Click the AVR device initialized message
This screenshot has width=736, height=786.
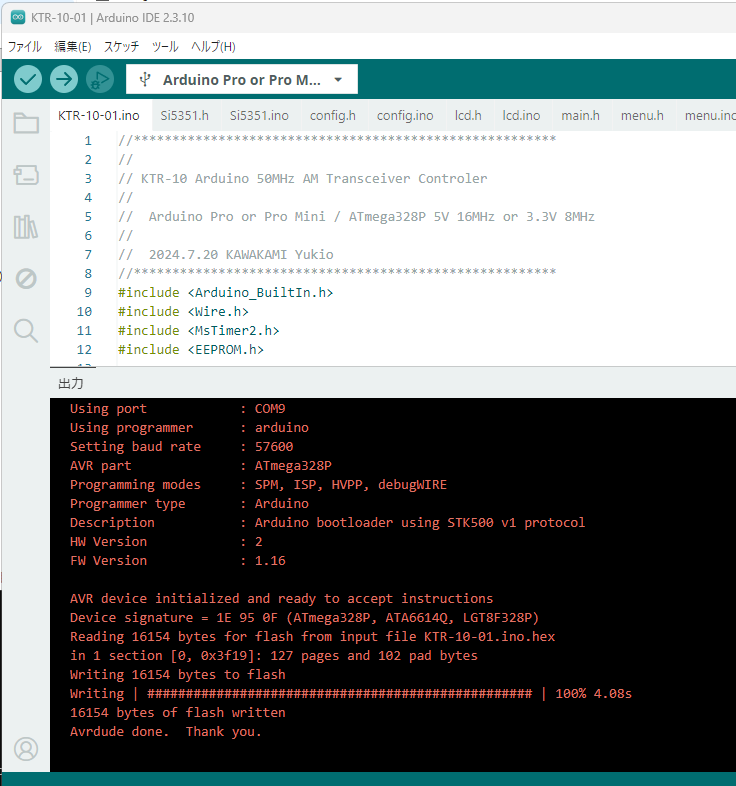(281, 599)
